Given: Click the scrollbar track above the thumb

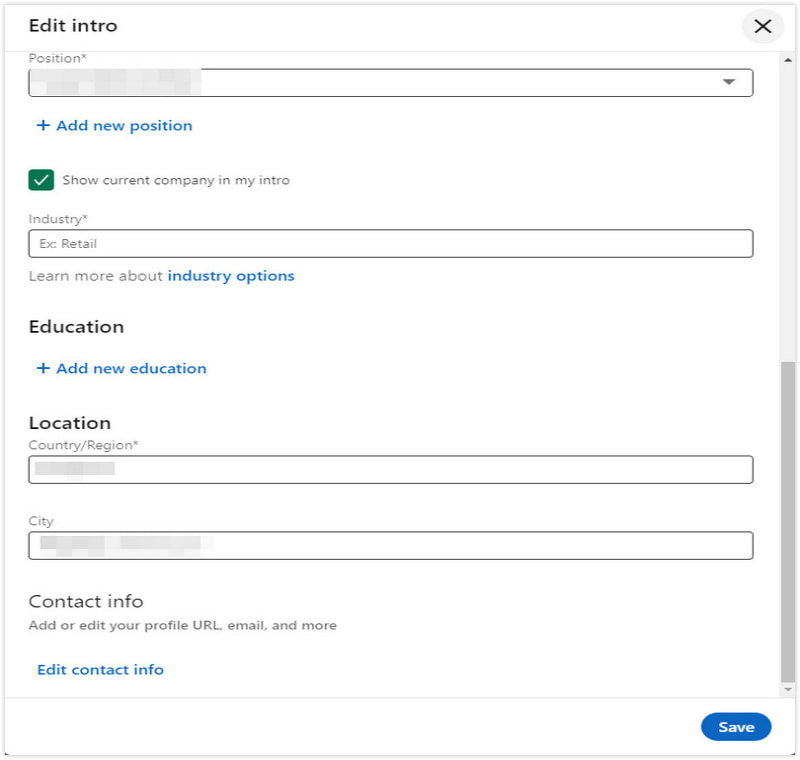Looking at the screenshot, I should point(788,200).
